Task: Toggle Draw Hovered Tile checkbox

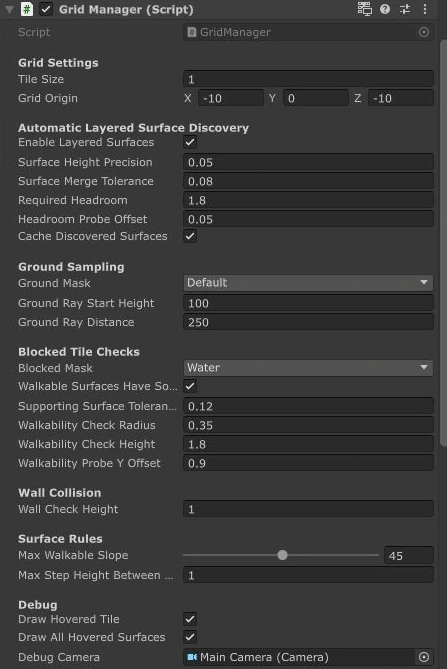Action: (190, 619)
